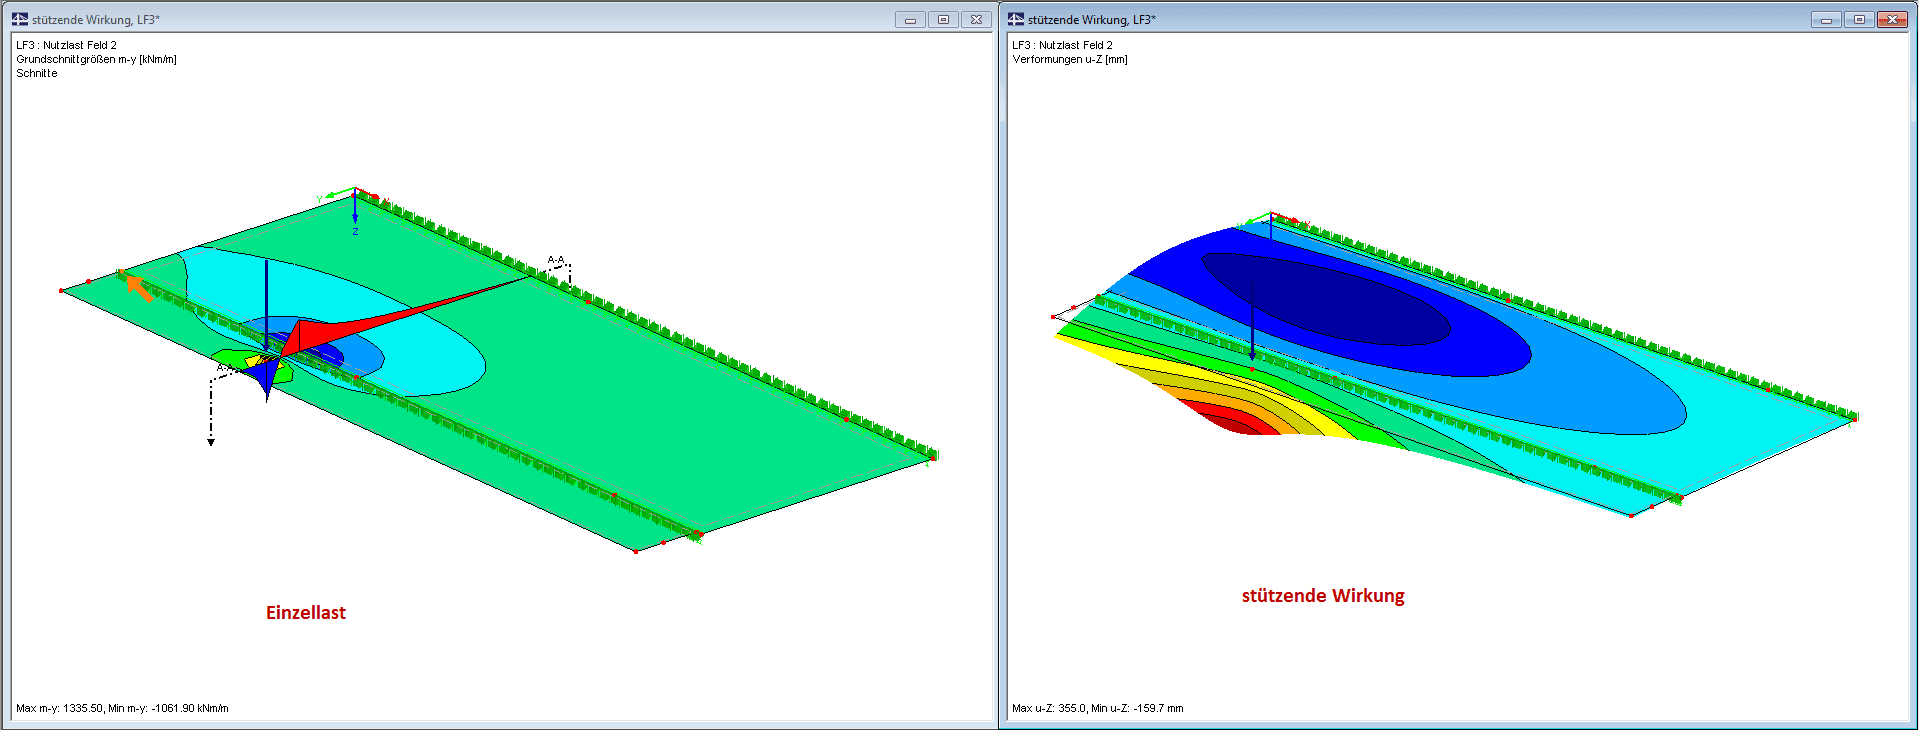Click 'LF3 : Nutzlast Feld 2' in right window
1920x730 pixels.
[1062, 45]
